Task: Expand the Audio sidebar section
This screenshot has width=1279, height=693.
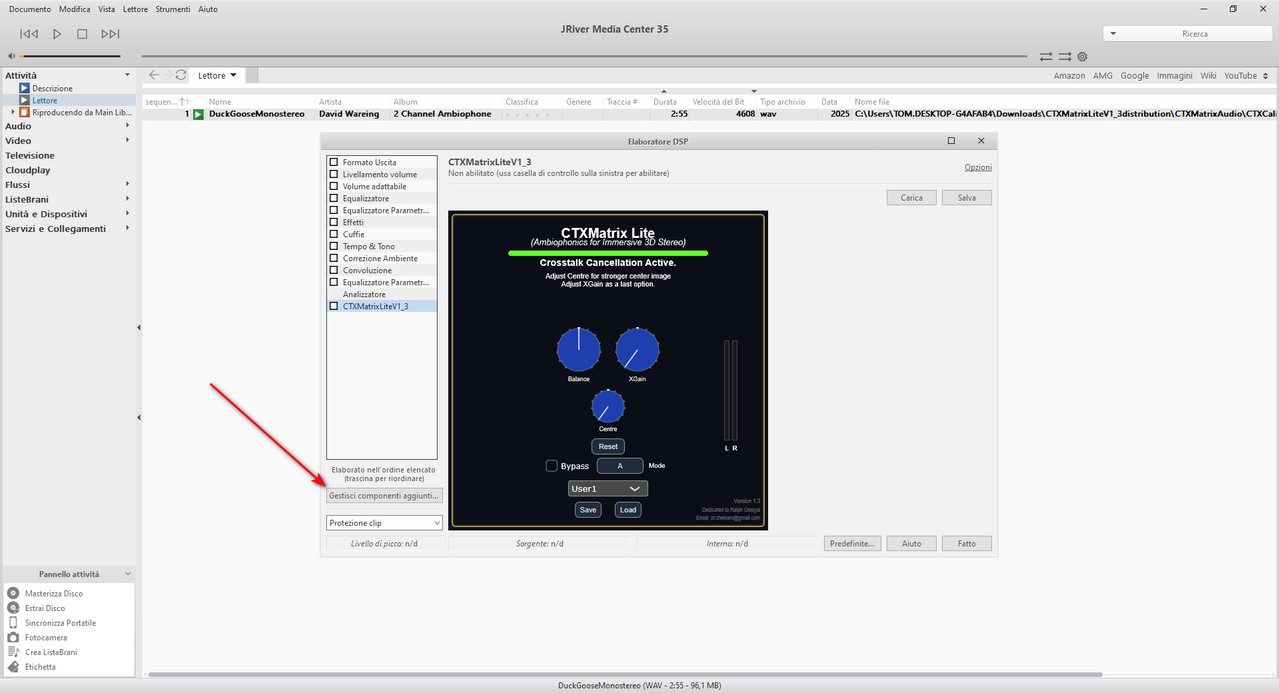Action: [x=127, y=127]
